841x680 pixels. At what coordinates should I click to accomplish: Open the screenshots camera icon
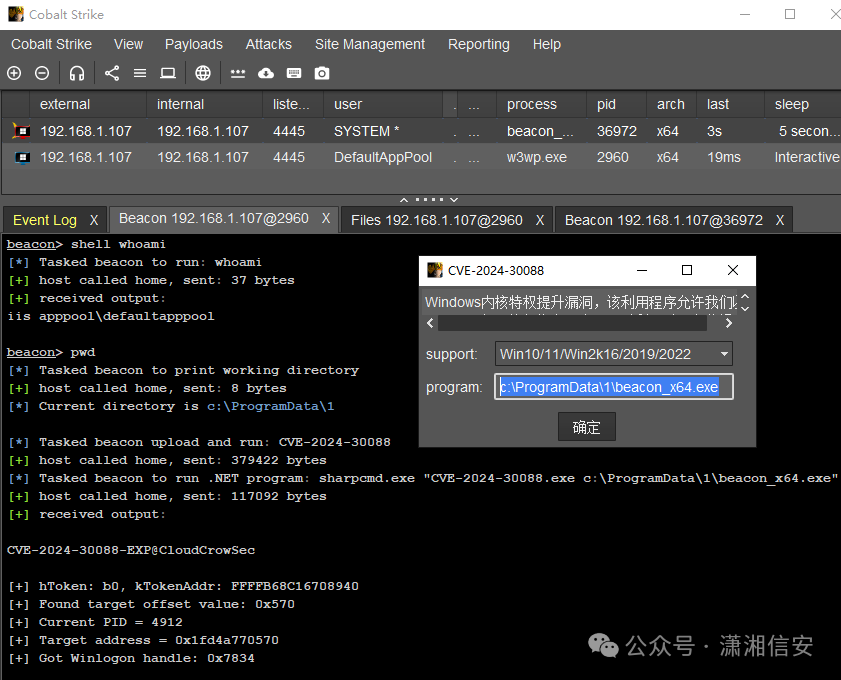(322, 73)
